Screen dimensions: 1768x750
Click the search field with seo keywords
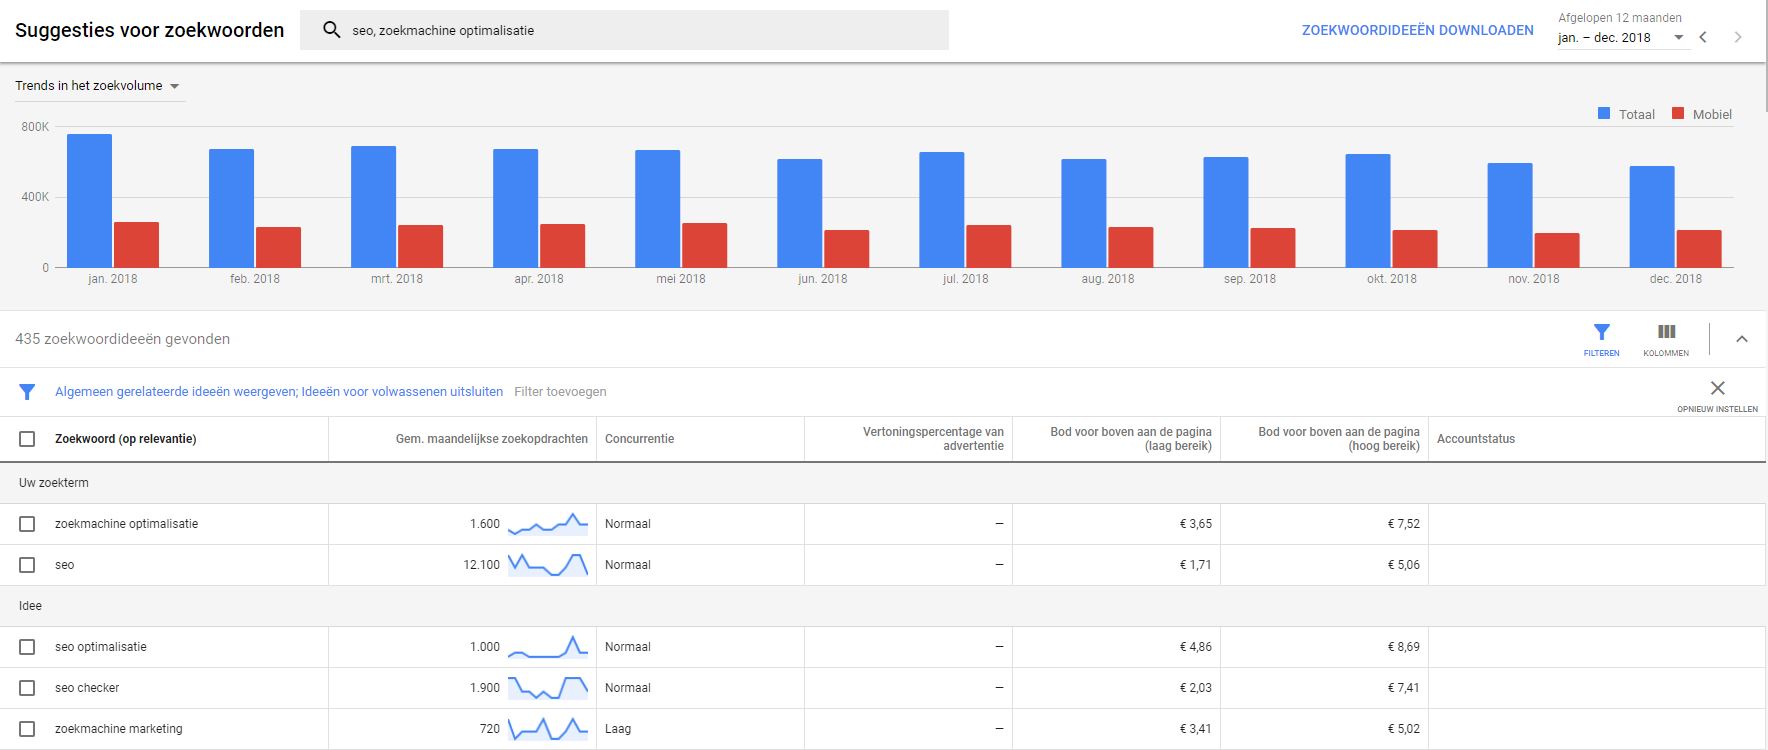(x=624, y=30)
